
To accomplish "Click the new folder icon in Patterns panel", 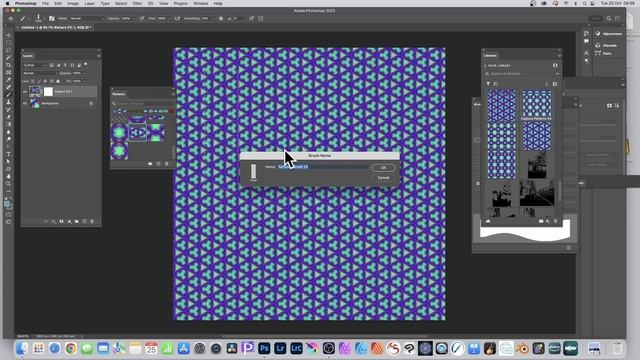I will (x=150, y=164).
